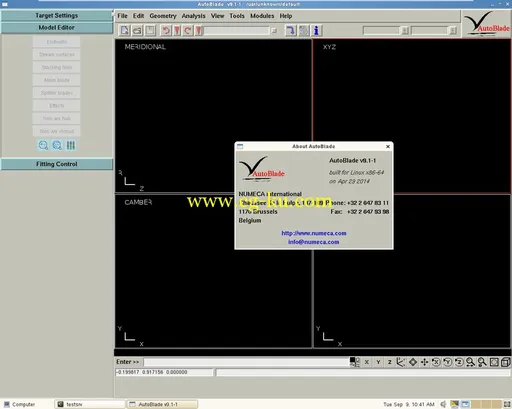Select the Y axis view button
The height and width of the screenshot is (409, 512).
coord(378,362)
